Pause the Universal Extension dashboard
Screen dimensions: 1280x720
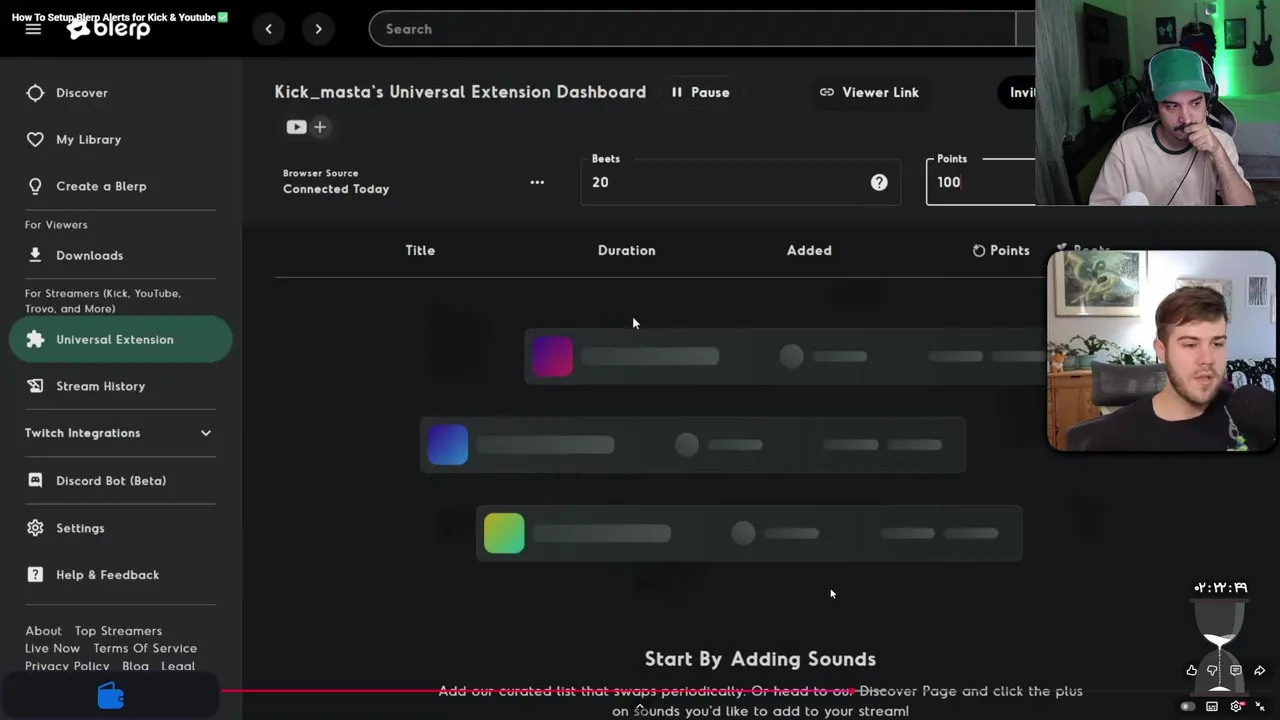click(700, 92)
